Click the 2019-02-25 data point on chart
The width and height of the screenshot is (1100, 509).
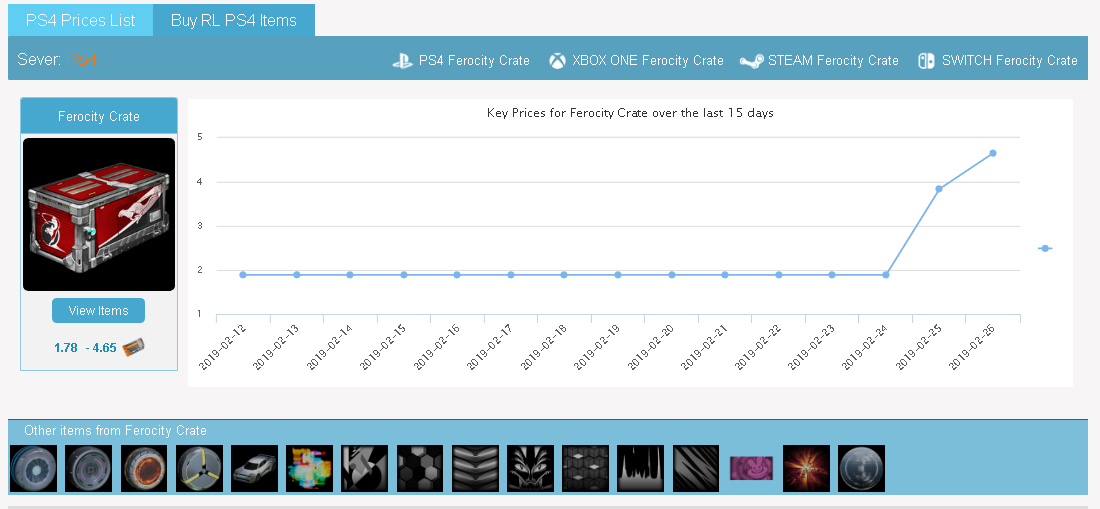point(939,189)
